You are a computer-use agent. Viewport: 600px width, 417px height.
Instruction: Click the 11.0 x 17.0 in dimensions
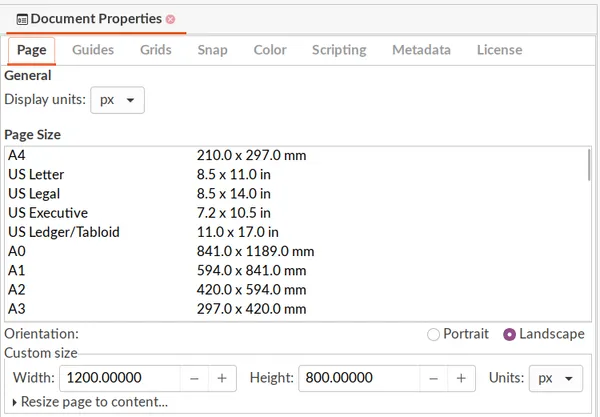click(x=237, y=232)
